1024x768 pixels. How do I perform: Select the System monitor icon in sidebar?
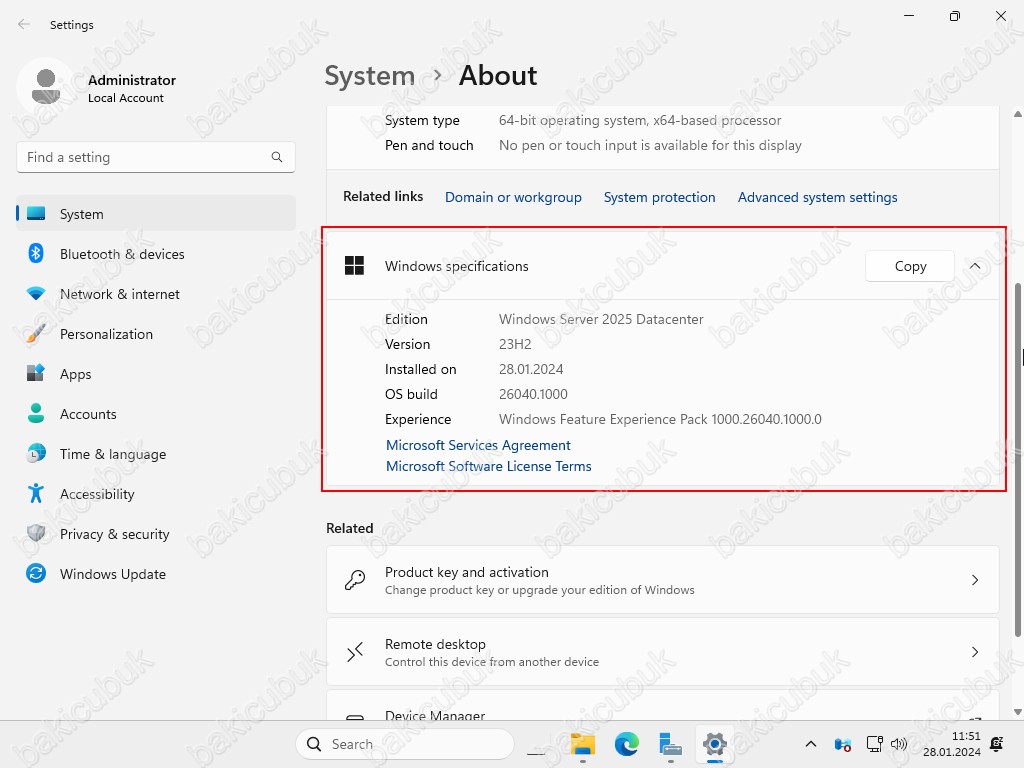click(x=36, y=214)
